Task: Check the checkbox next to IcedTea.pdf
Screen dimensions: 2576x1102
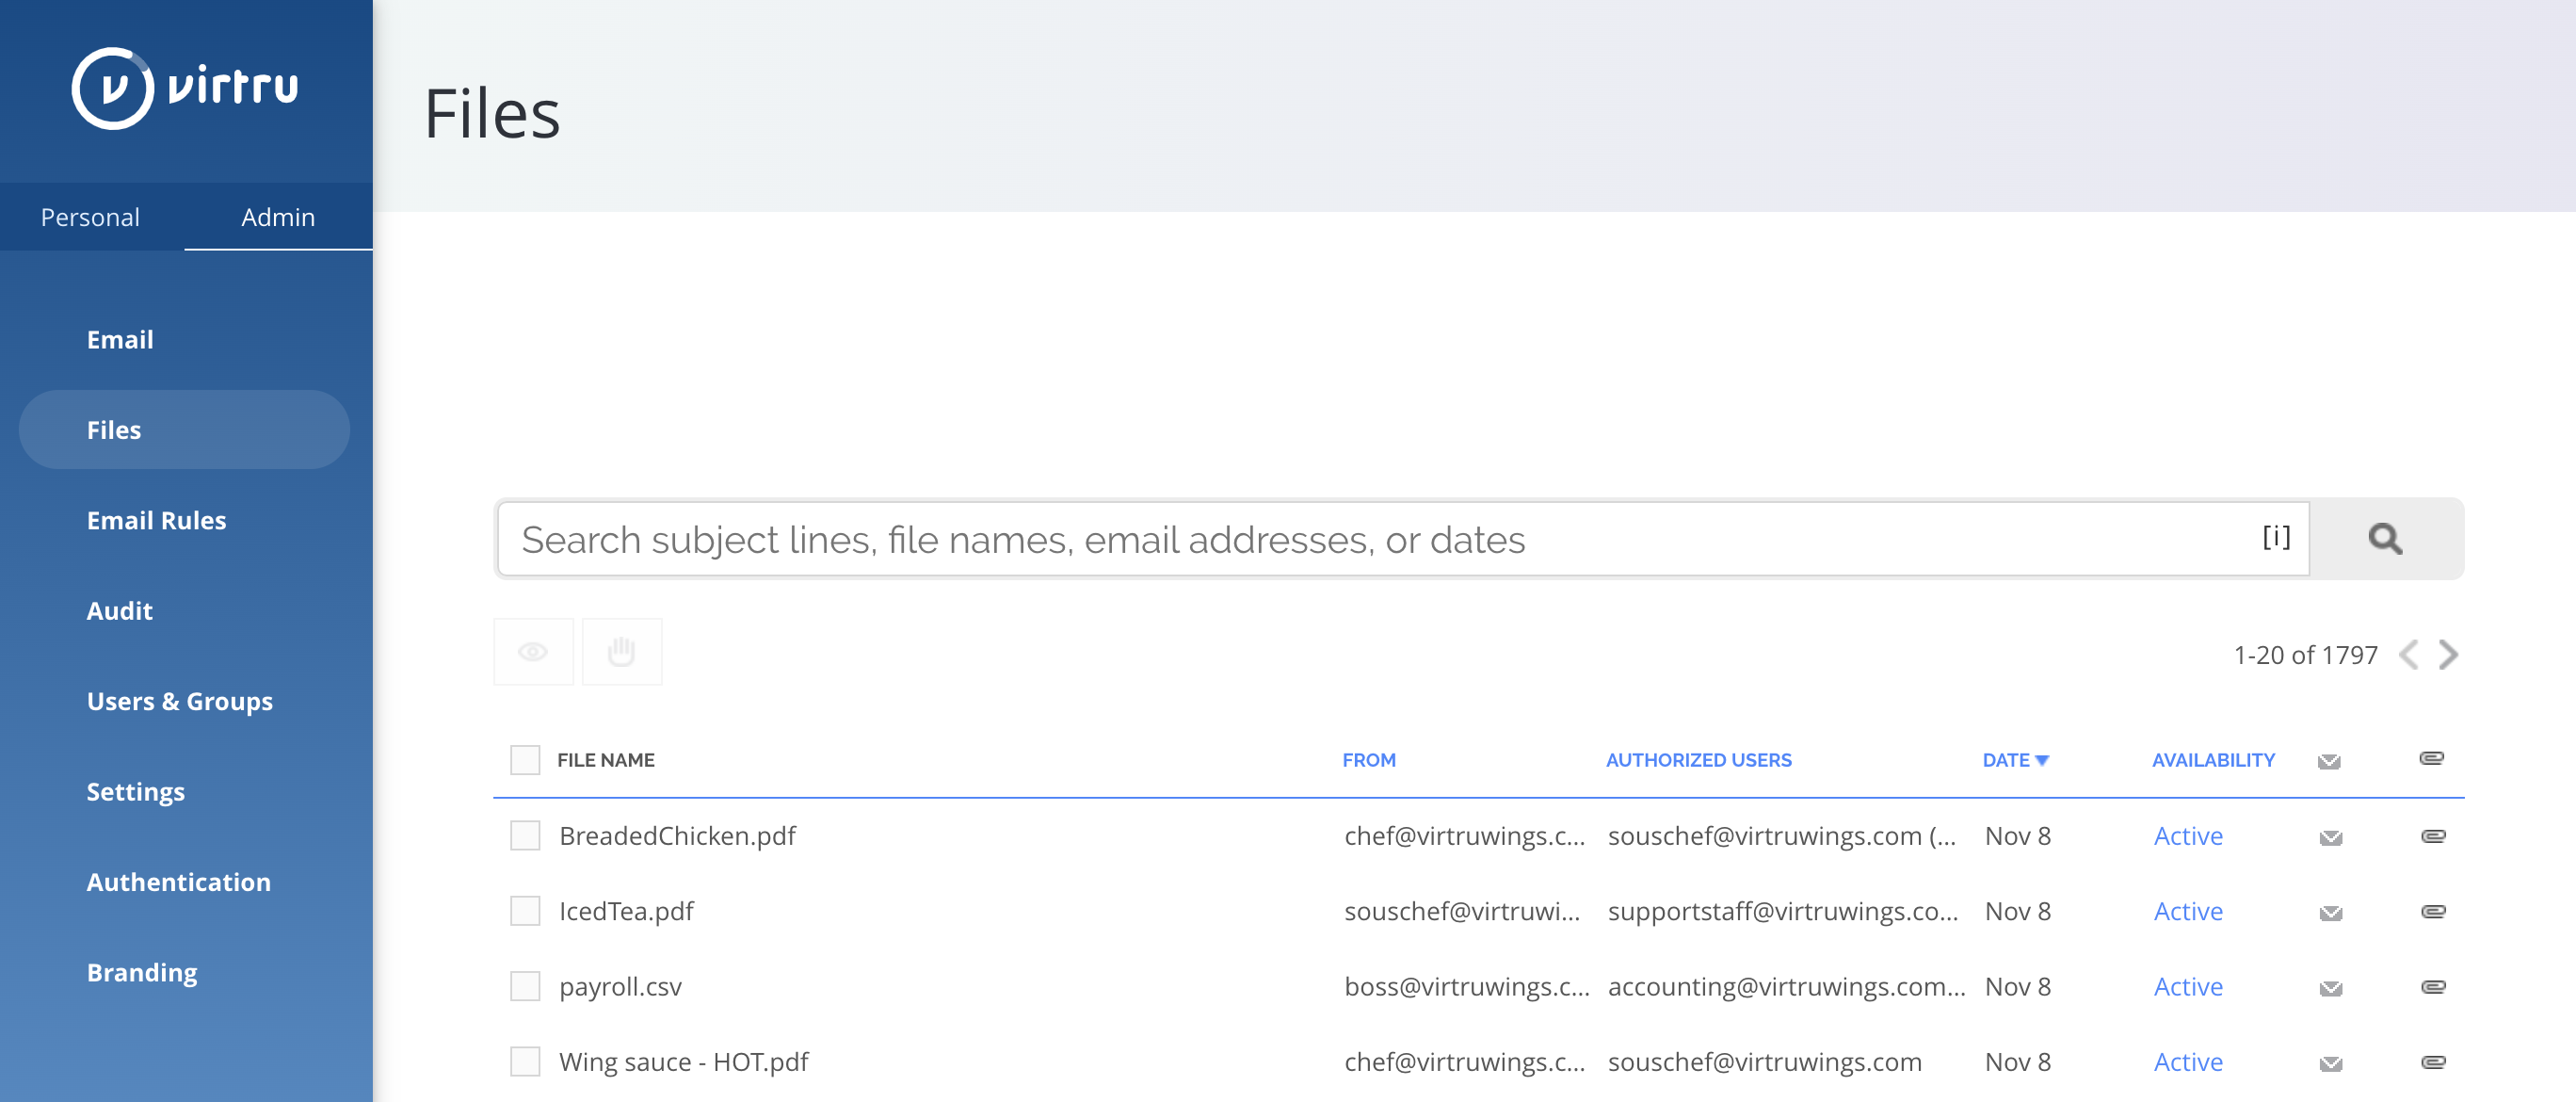Action: tap(525, 911)
